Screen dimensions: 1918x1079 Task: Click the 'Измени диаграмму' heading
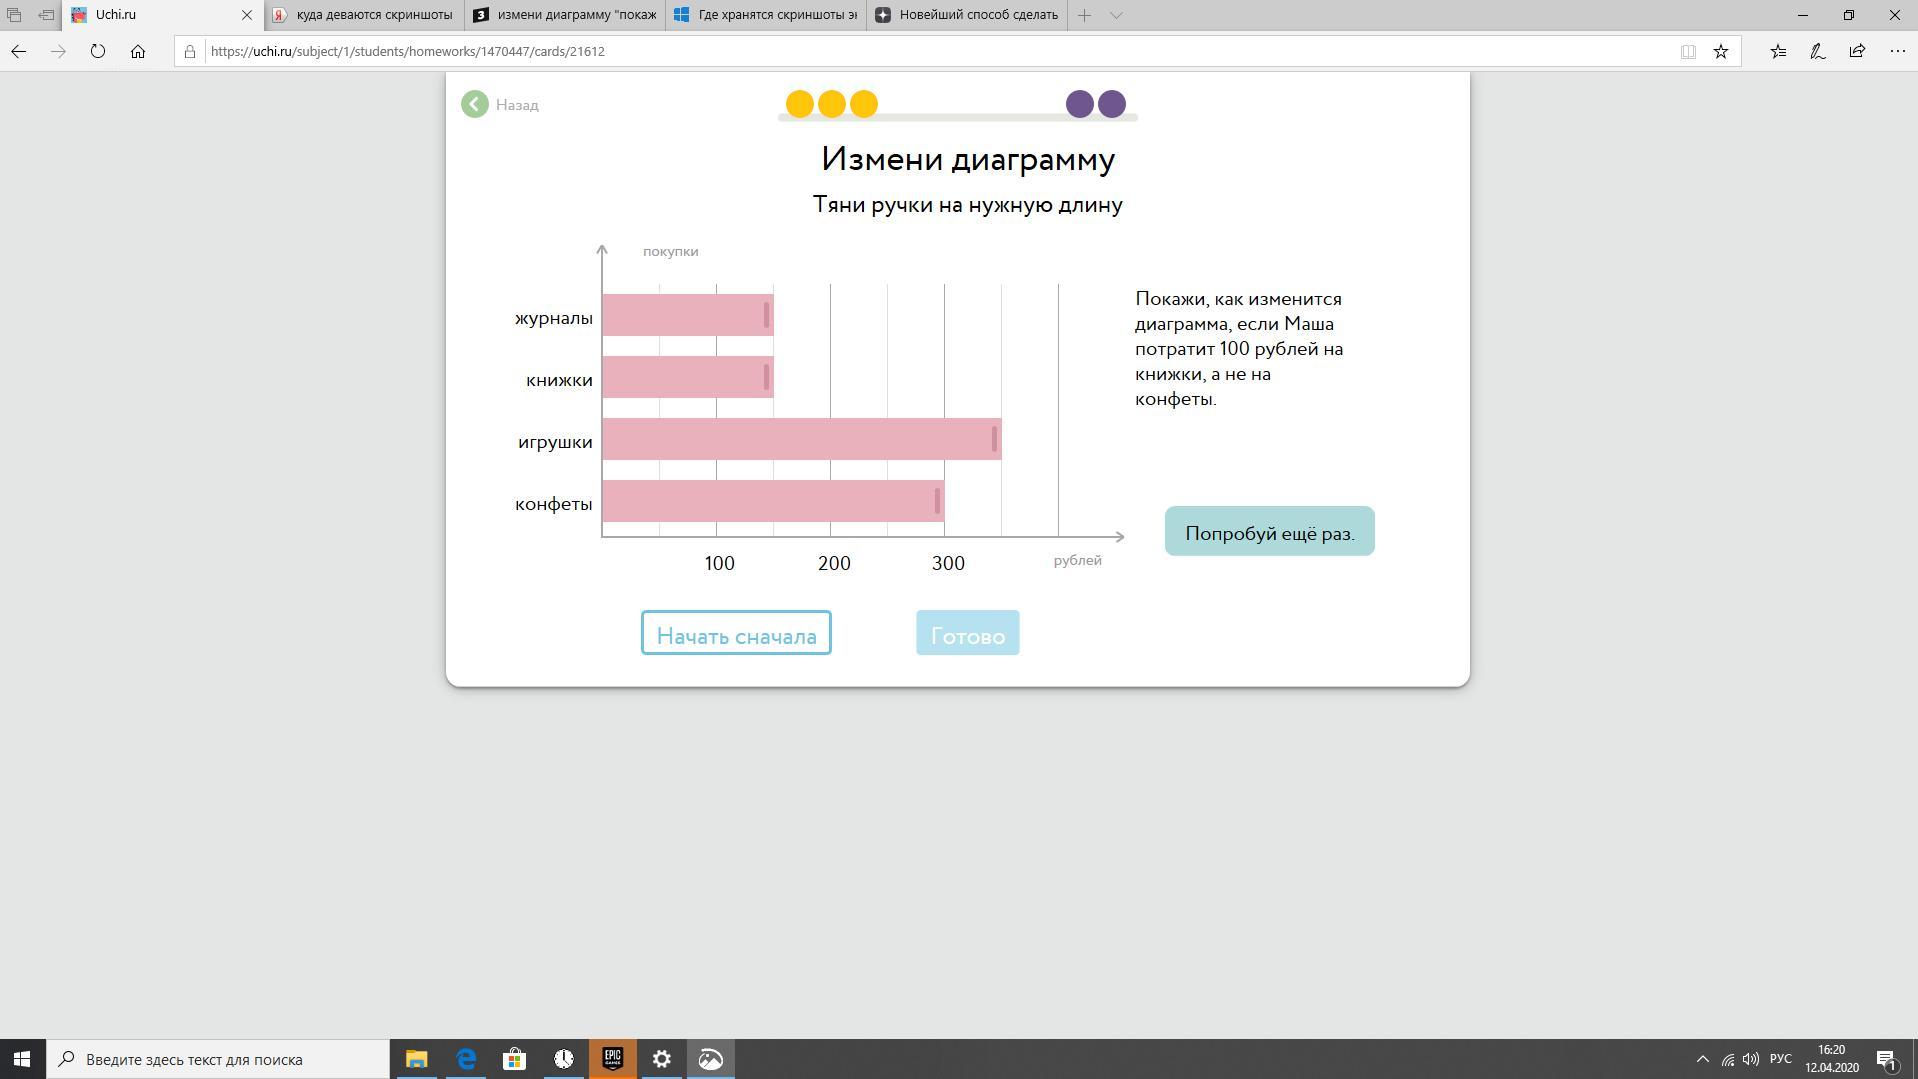point(968,160)
